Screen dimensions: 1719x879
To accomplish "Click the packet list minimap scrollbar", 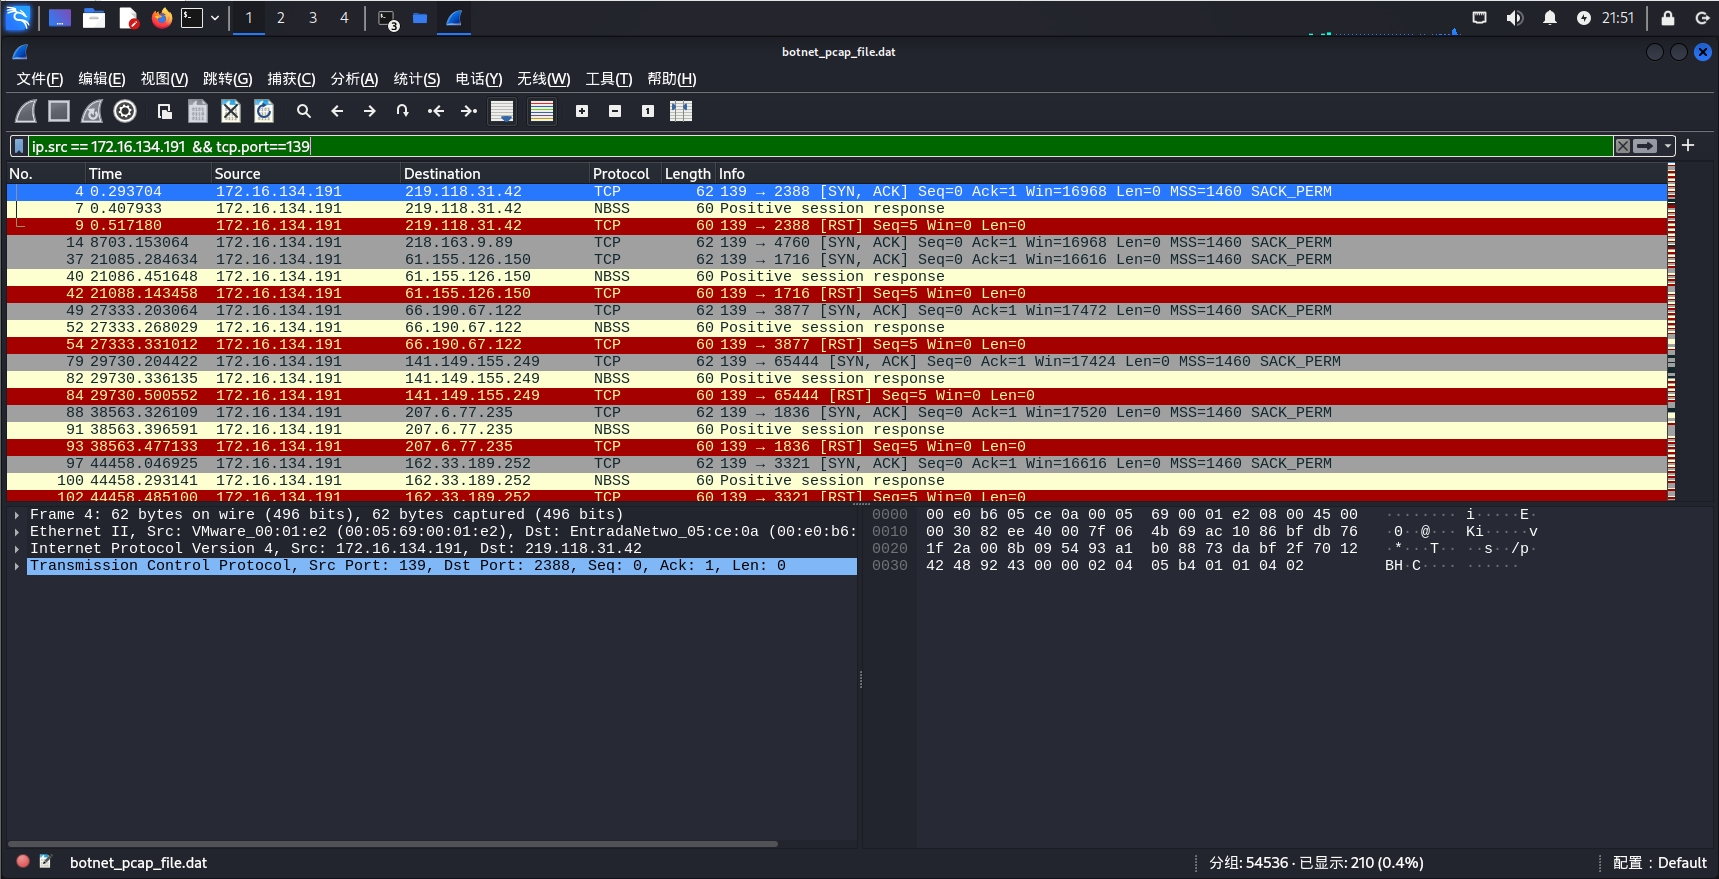I will tap(1672, 332).
